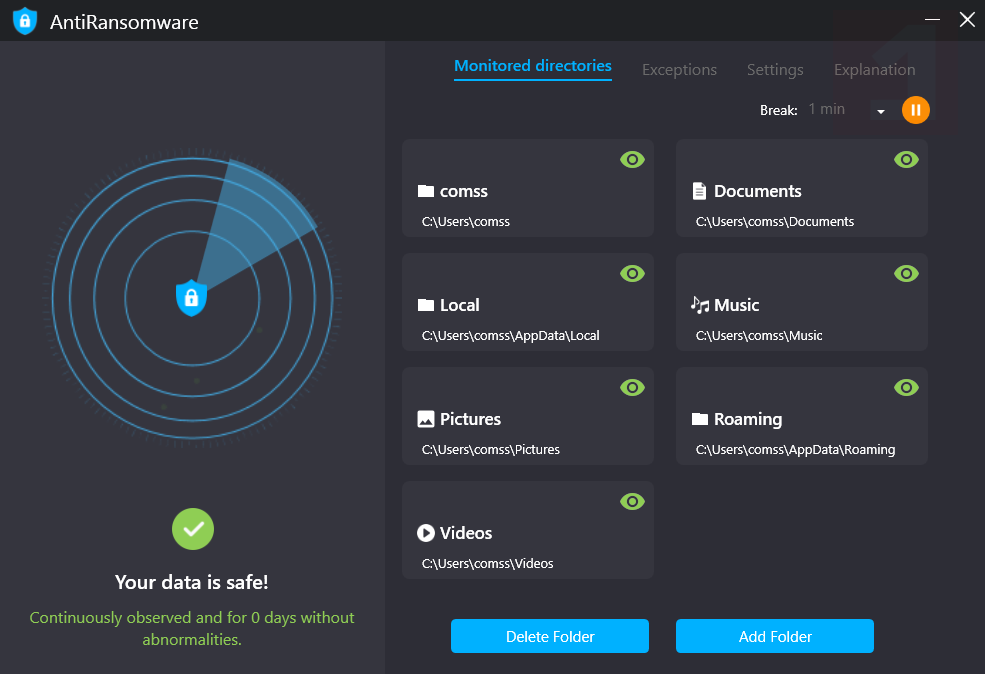Click the Pictures image icon
985x674 pixels.
pyautogui.click(x=426, y=419)
